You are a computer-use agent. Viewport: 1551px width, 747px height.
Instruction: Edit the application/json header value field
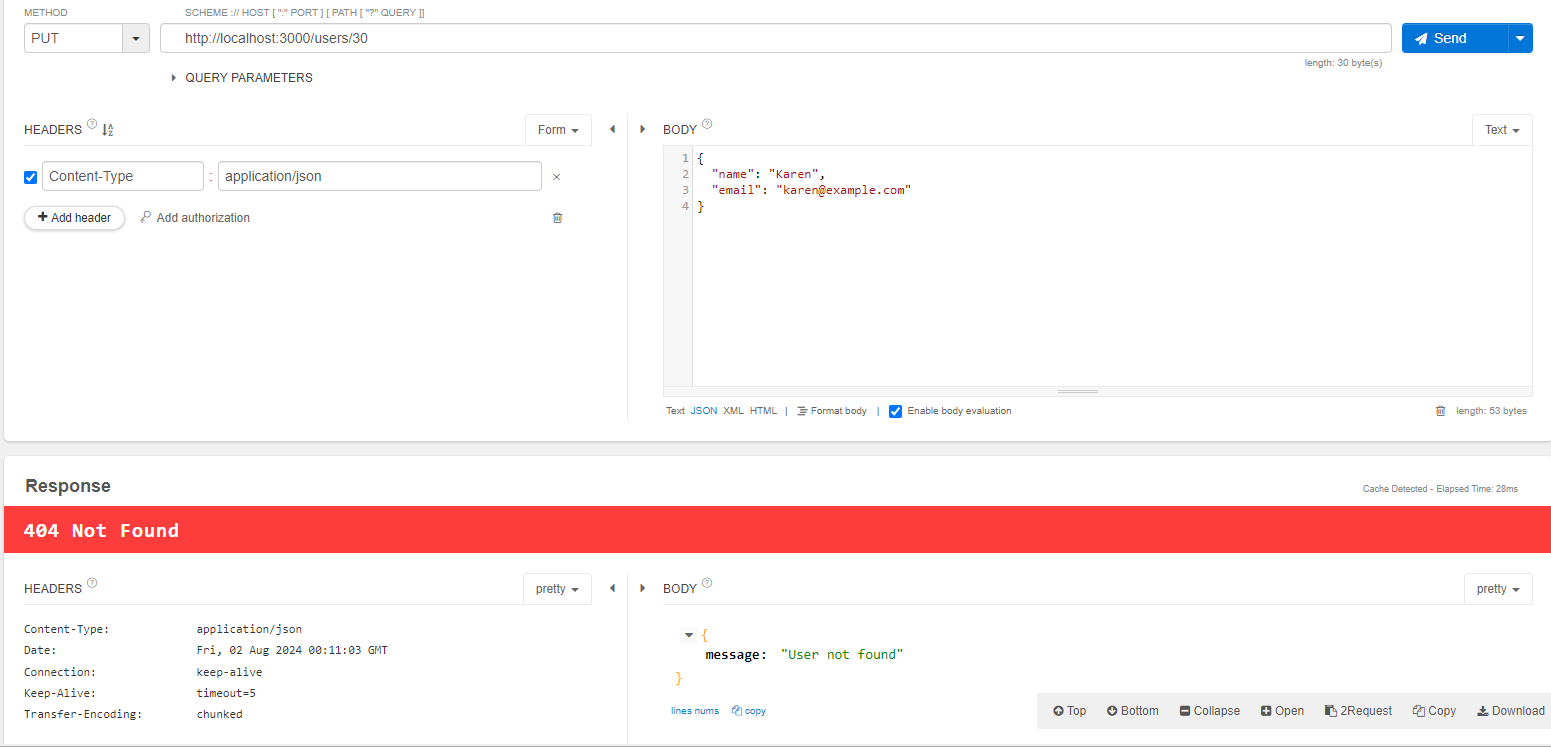point(380,176)
